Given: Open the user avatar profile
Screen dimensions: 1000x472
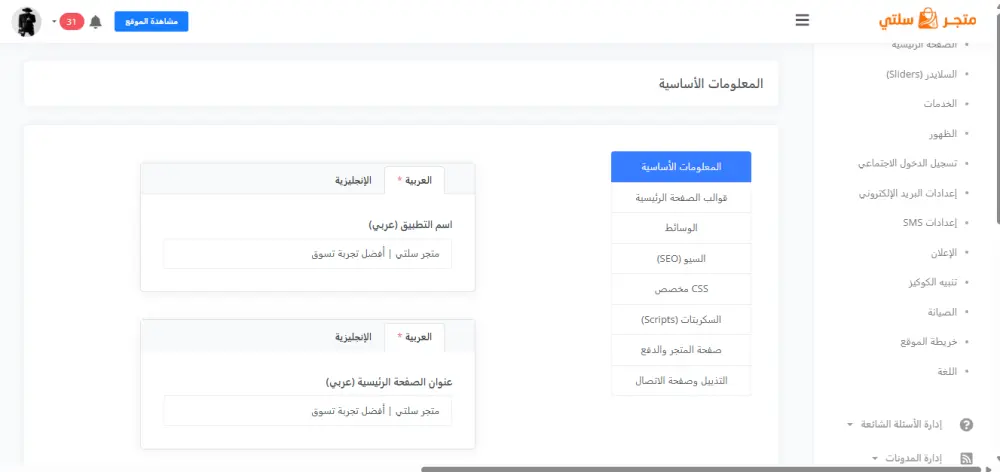Looking at the screenshot, I should point(27,22).
